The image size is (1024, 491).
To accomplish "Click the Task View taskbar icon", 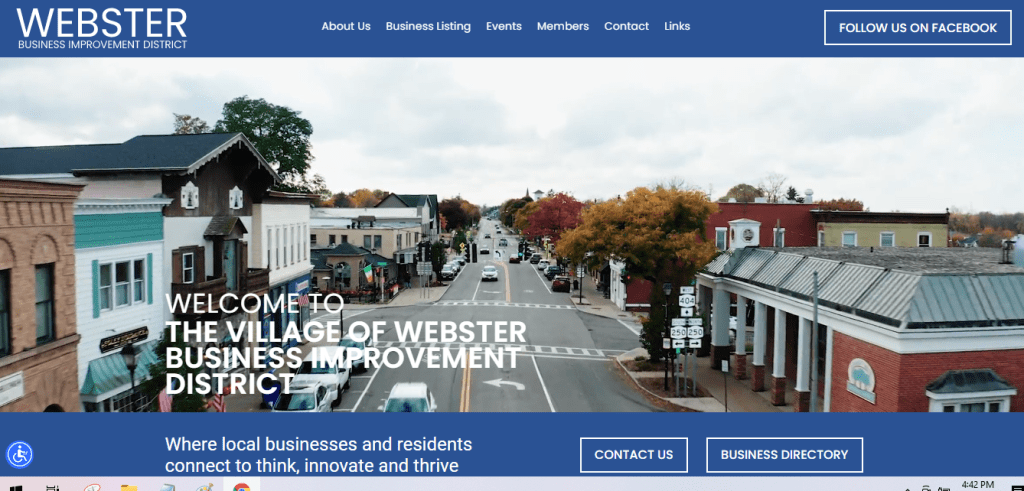I will tap(54, 487).
